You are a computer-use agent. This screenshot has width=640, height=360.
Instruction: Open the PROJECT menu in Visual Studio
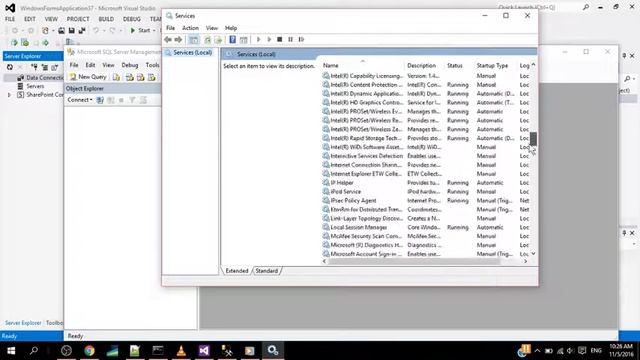click(78, 19)
